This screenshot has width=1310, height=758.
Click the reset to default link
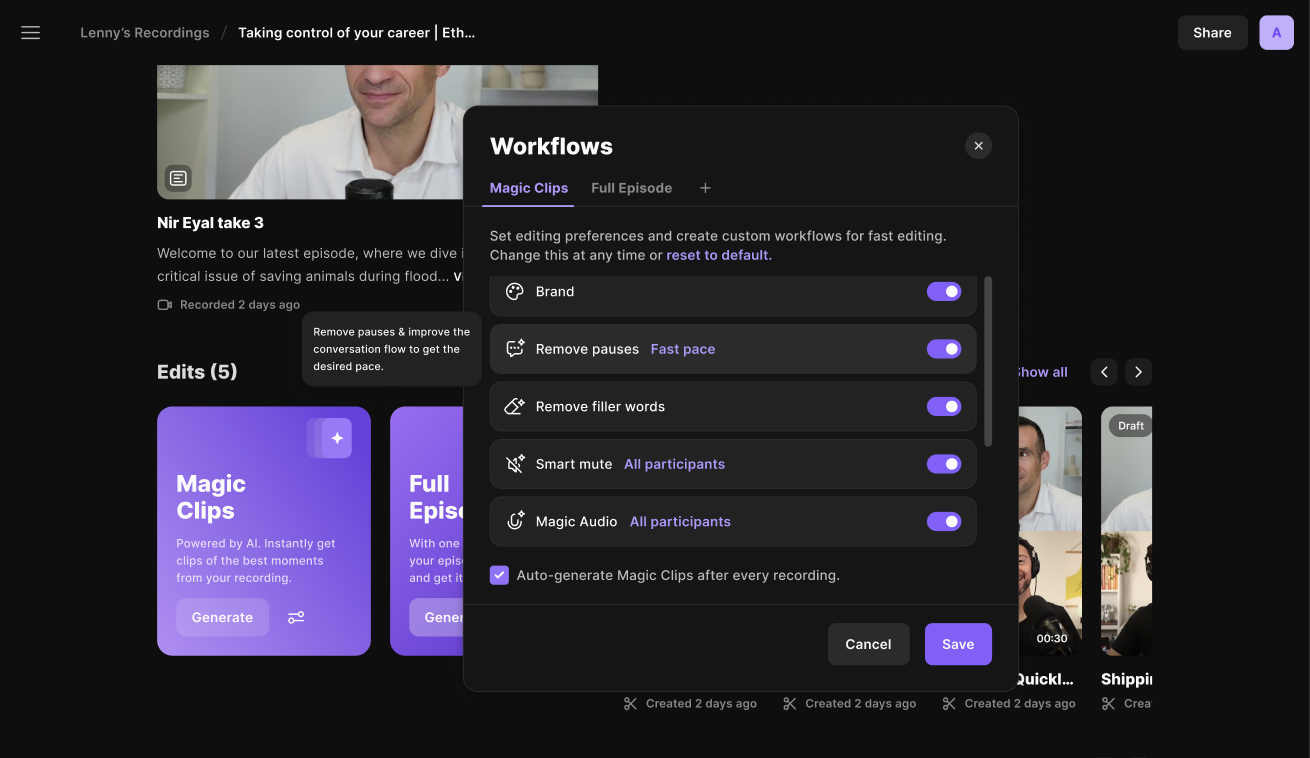point(719,255)
